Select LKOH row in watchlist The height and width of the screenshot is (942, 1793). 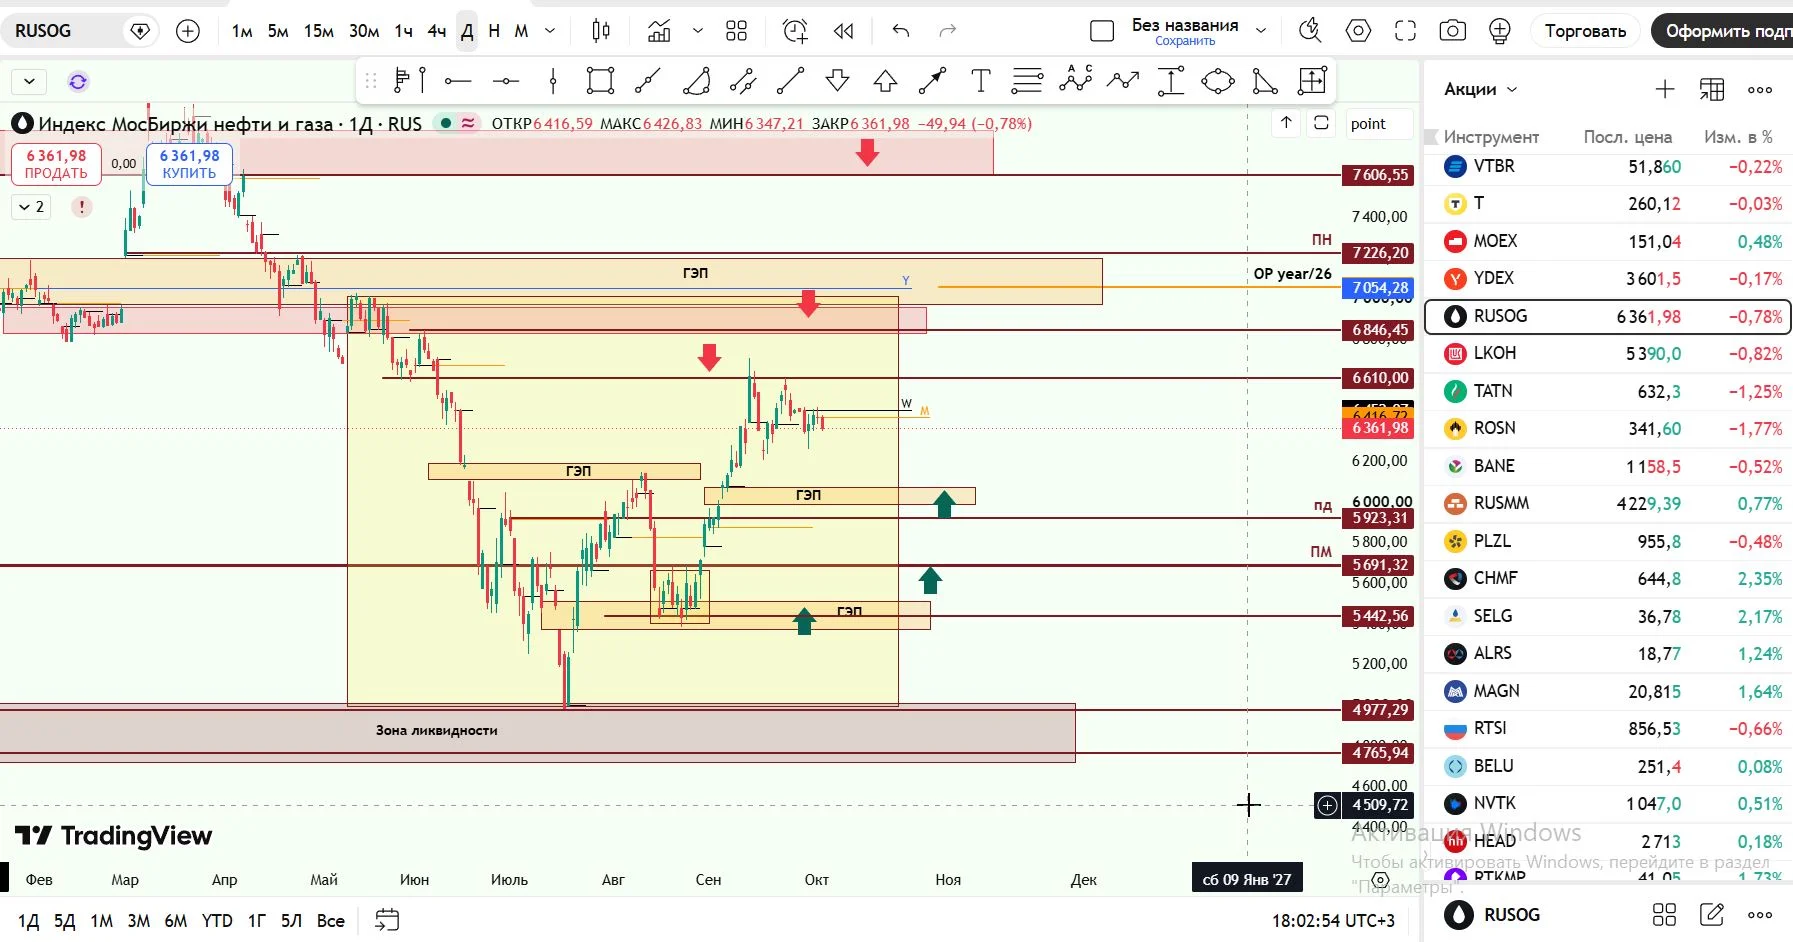click(1608, 353)
